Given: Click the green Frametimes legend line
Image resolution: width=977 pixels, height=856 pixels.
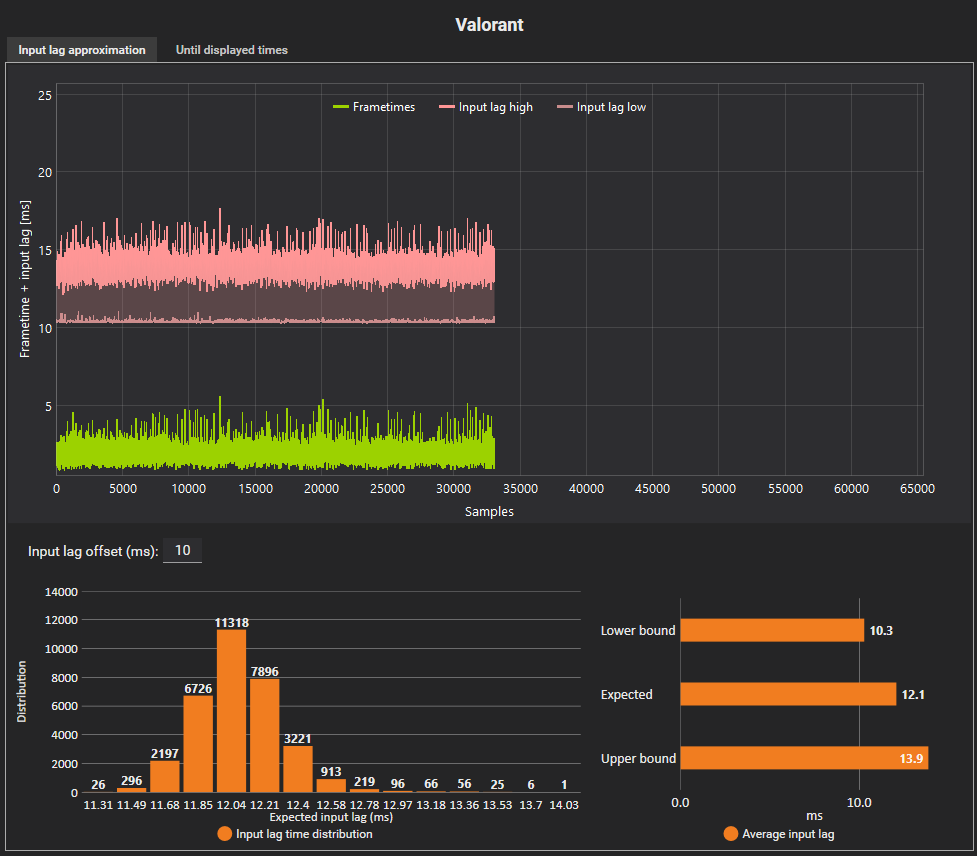Looking at the screenshot, I should point(341,107).
